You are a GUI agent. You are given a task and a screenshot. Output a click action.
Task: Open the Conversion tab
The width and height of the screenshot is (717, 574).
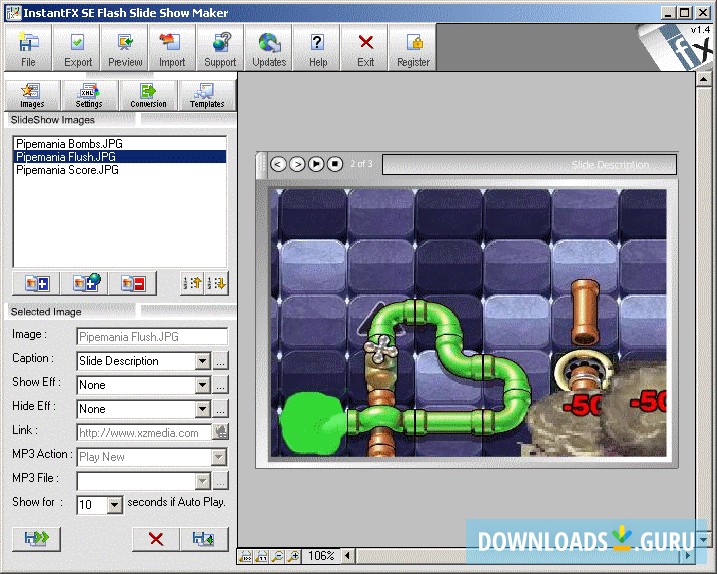148,96
